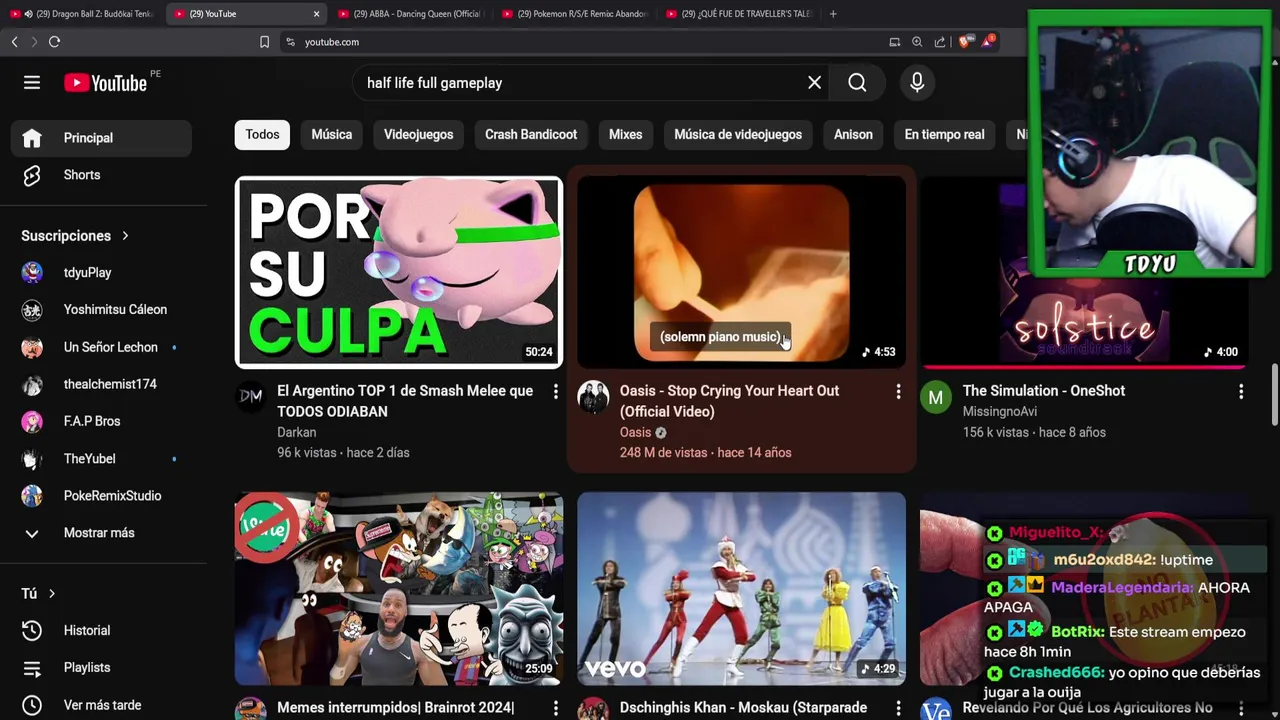Open Oasis Stop Crying thumbnail
The height and width of the screenshot is (720, 1280).
741,273
